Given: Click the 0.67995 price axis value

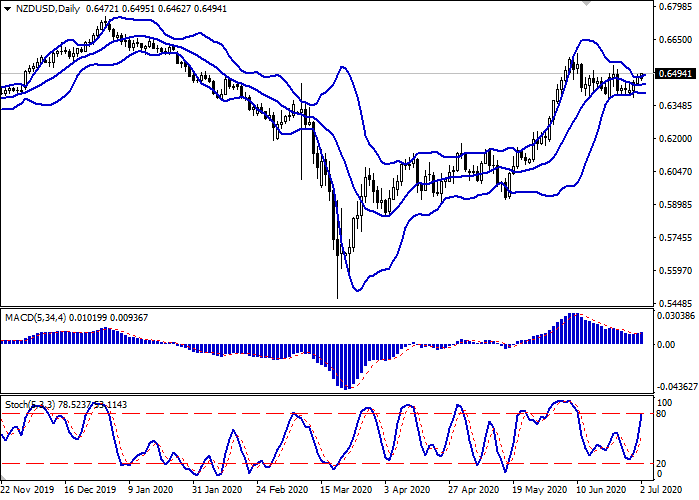Looking at the screenshot, I should point(675,7).
